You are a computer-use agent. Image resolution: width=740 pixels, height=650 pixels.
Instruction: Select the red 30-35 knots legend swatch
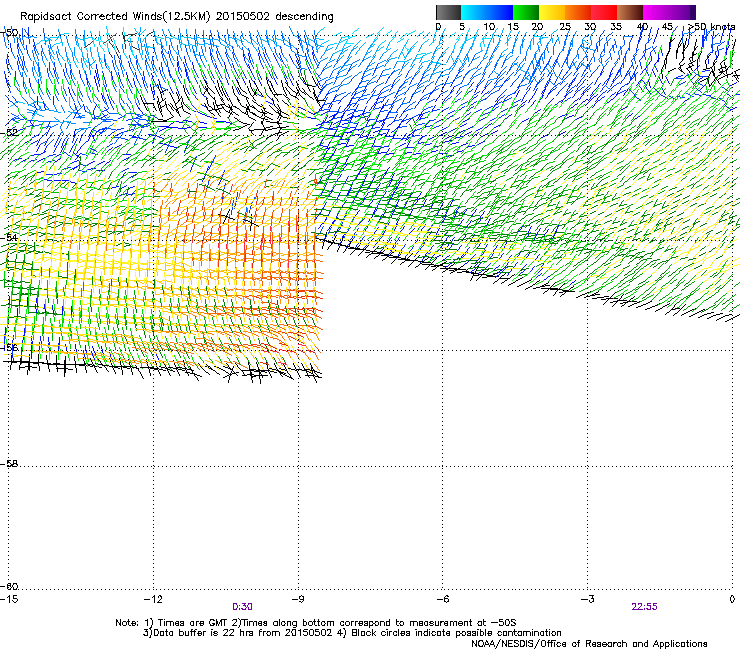pyautogui.click(x=604, y=12)
